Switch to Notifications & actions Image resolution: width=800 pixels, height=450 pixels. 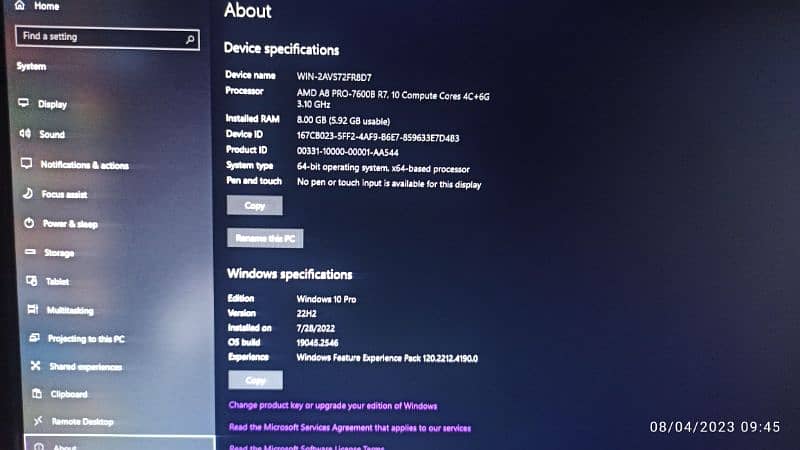85,165
